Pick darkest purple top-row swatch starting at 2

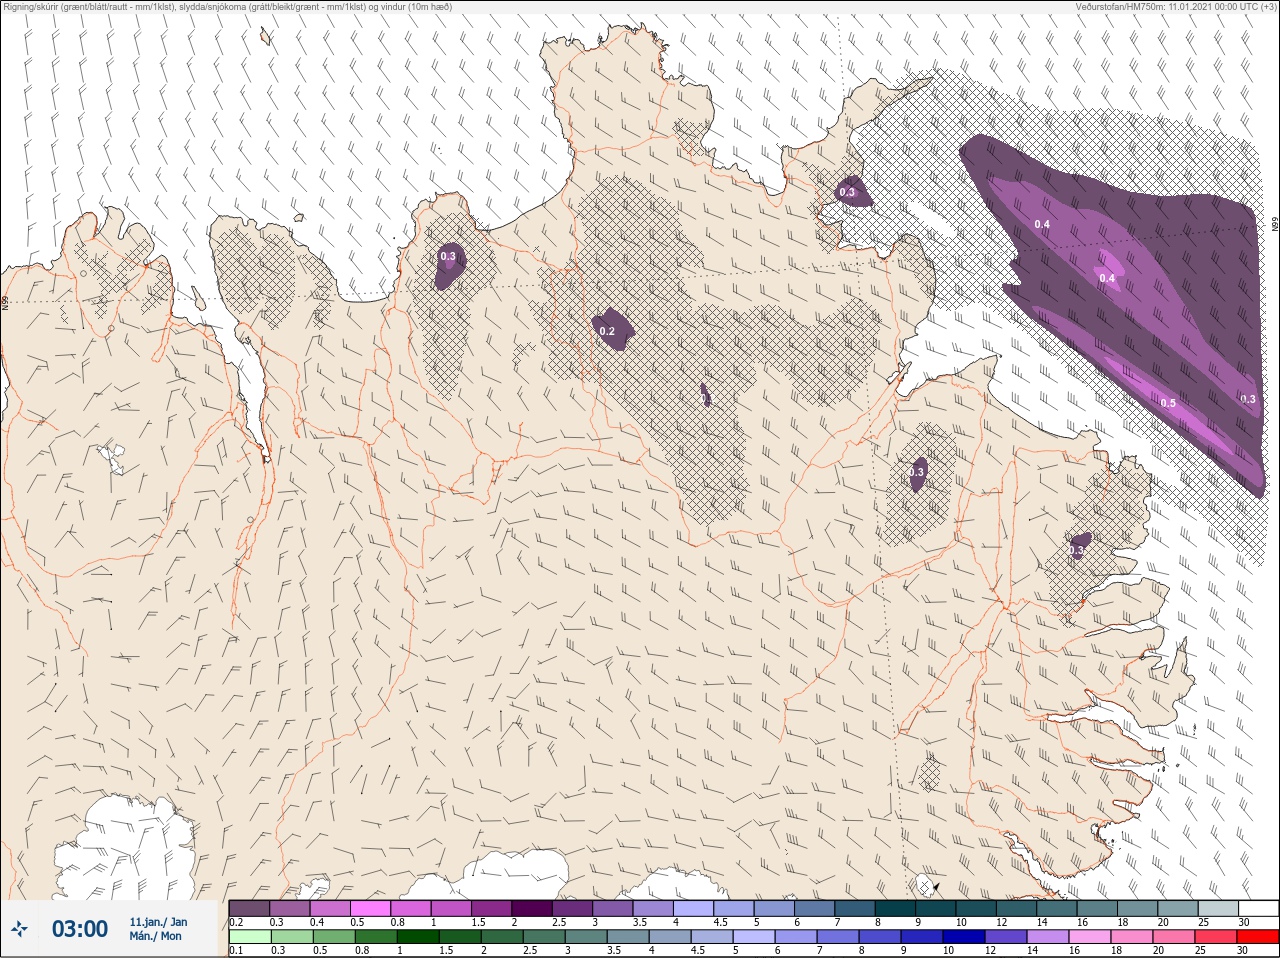[532, 908]
